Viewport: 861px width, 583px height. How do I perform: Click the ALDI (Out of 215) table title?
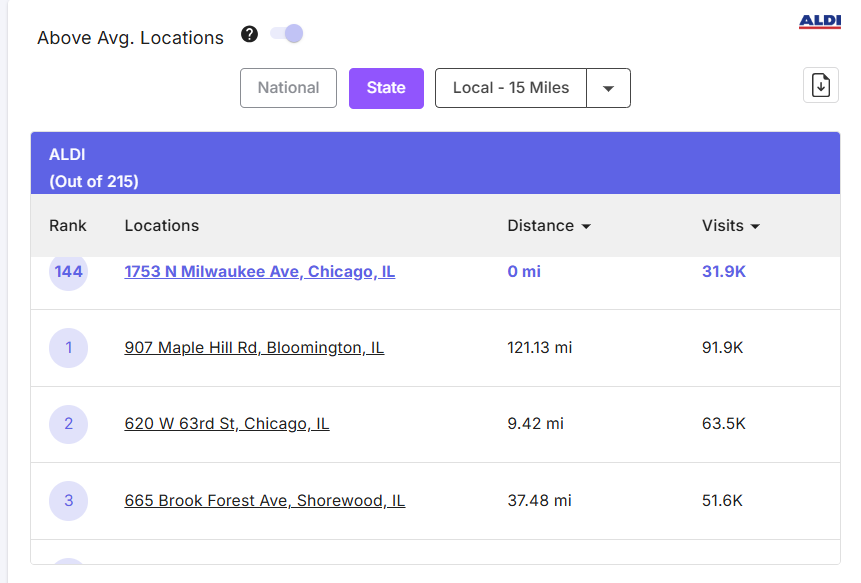coord(94,168)
